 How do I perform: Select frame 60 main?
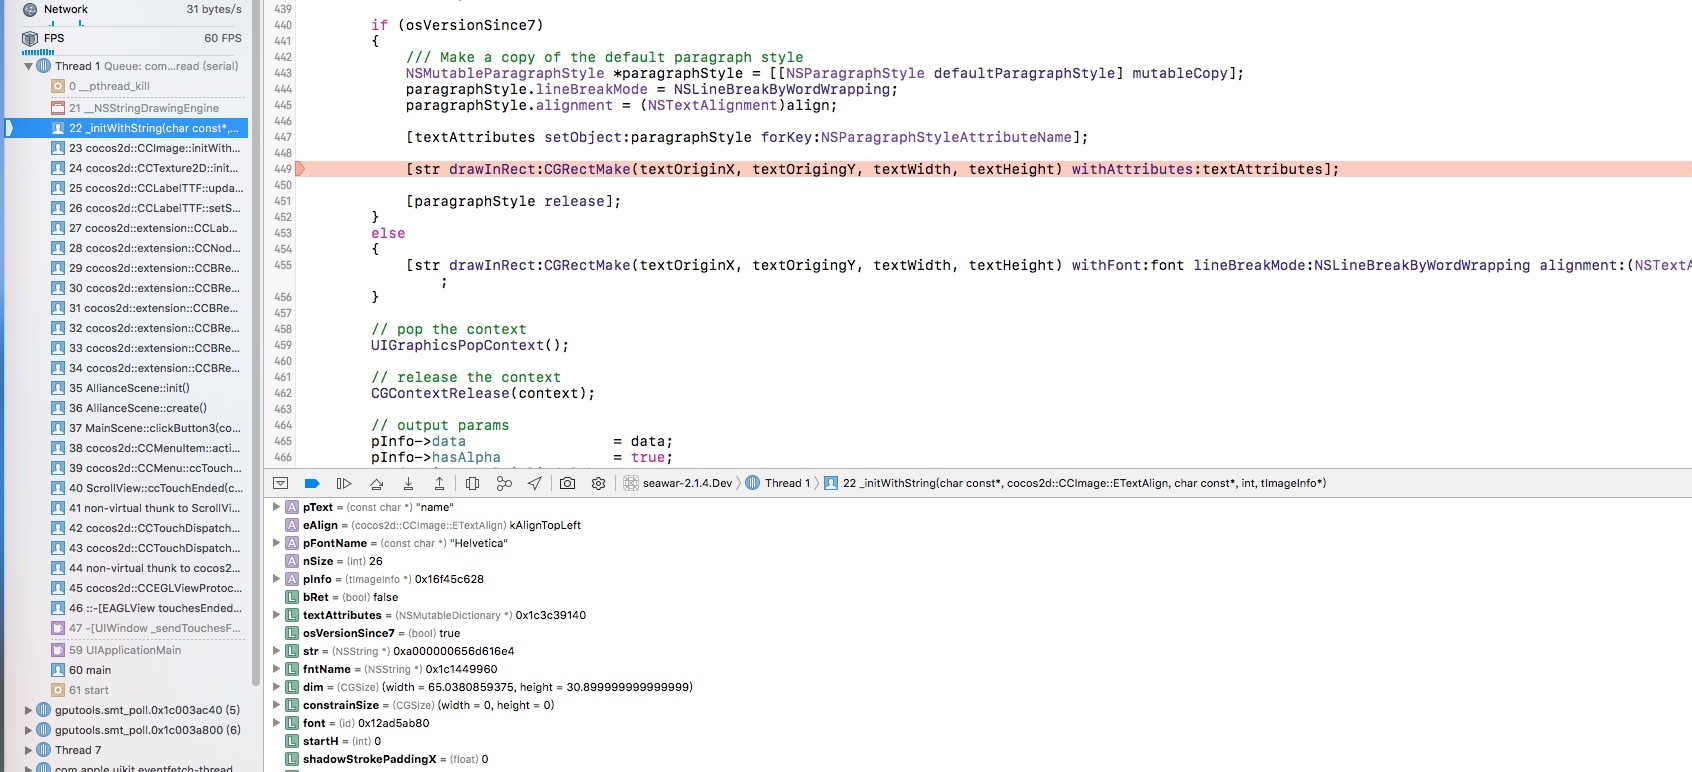[x=126, y=670]
